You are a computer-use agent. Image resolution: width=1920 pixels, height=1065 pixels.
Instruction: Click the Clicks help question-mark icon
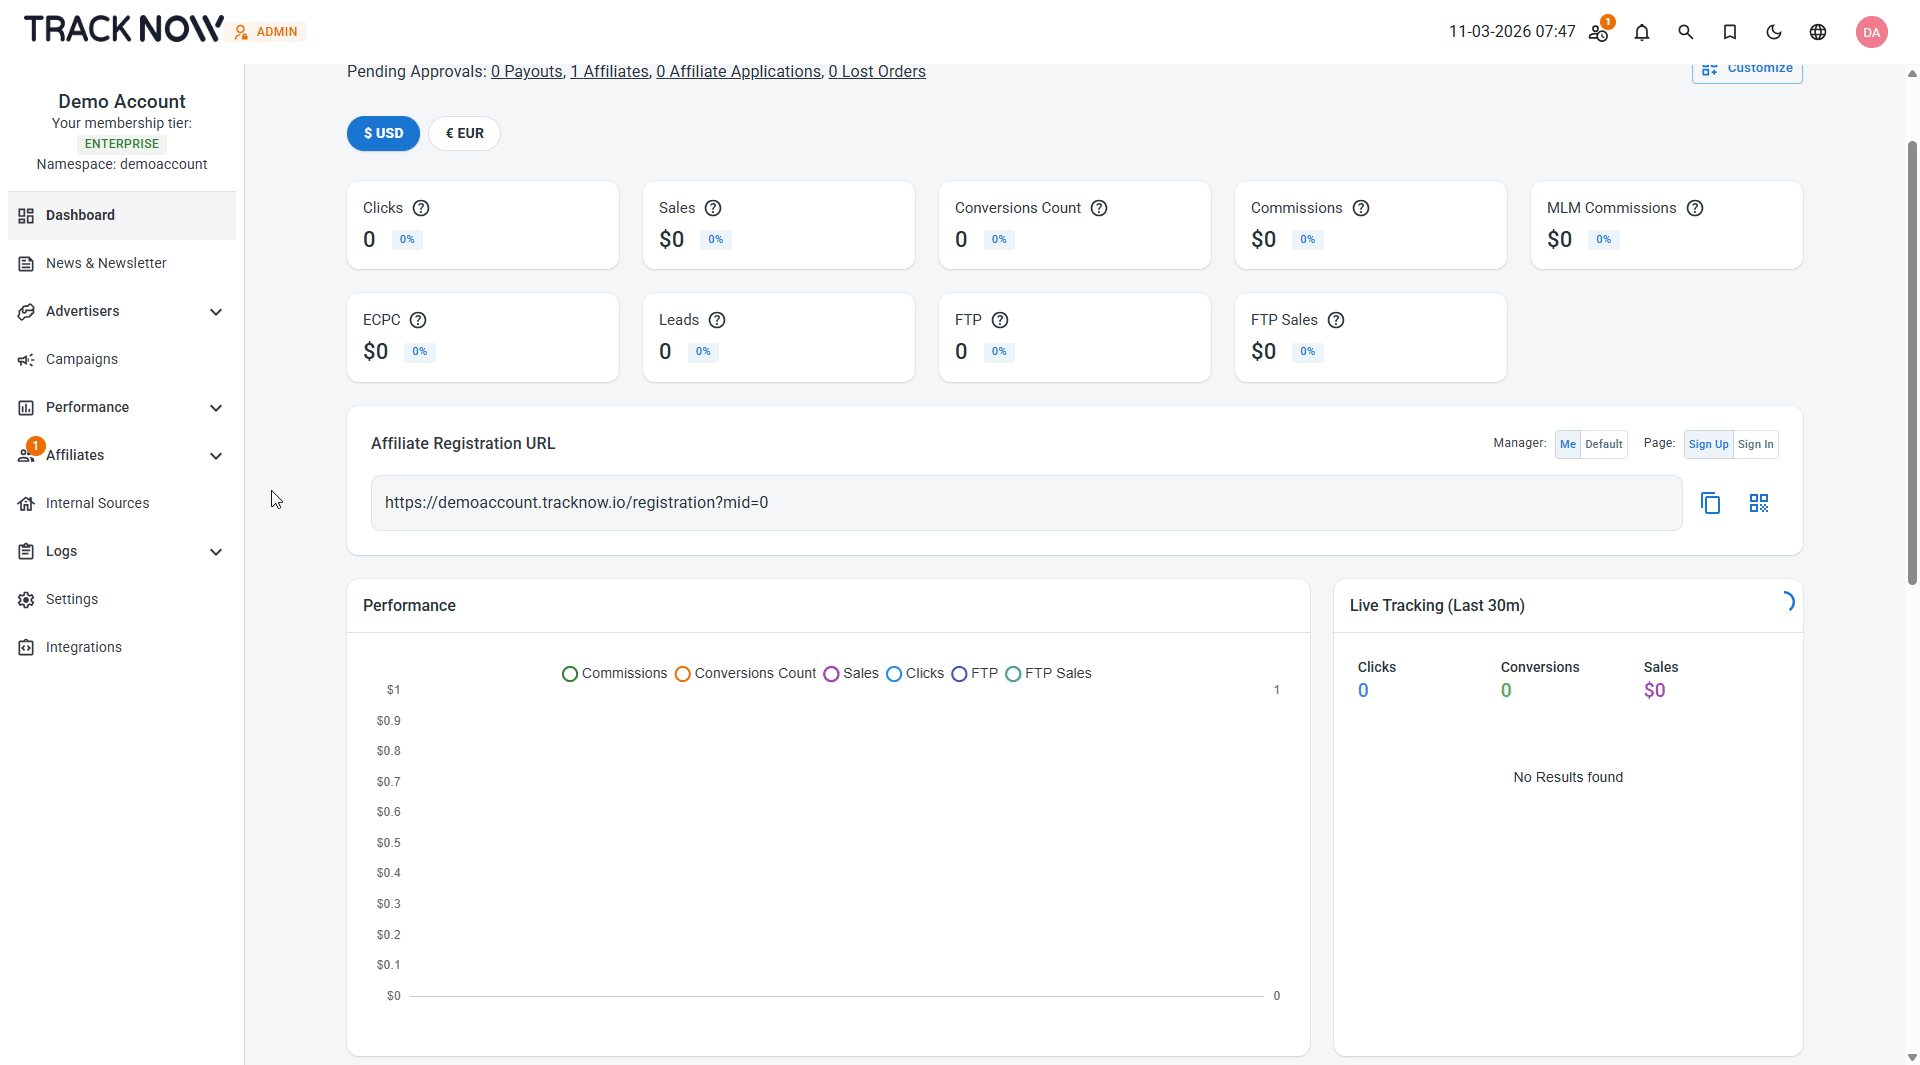tap(421, 208)
